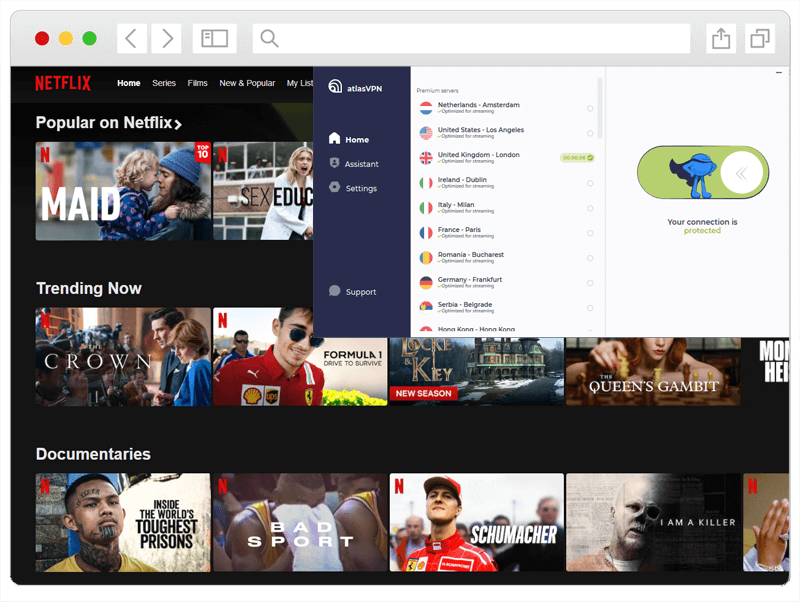Open Inside the World's Toughest Prisons thumbnail
This screenshot has height=602, width=800.
123,522
